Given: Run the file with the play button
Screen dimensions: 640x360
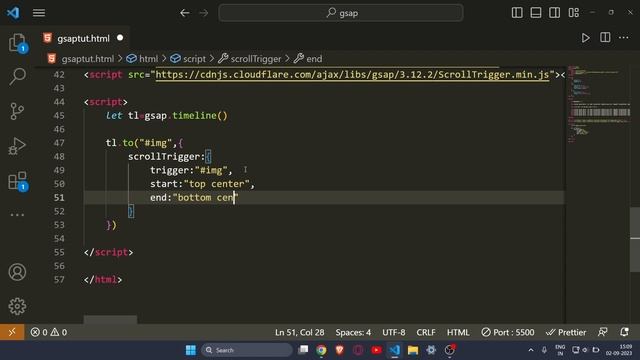Looking at the screenshot, I should [585, 38].
